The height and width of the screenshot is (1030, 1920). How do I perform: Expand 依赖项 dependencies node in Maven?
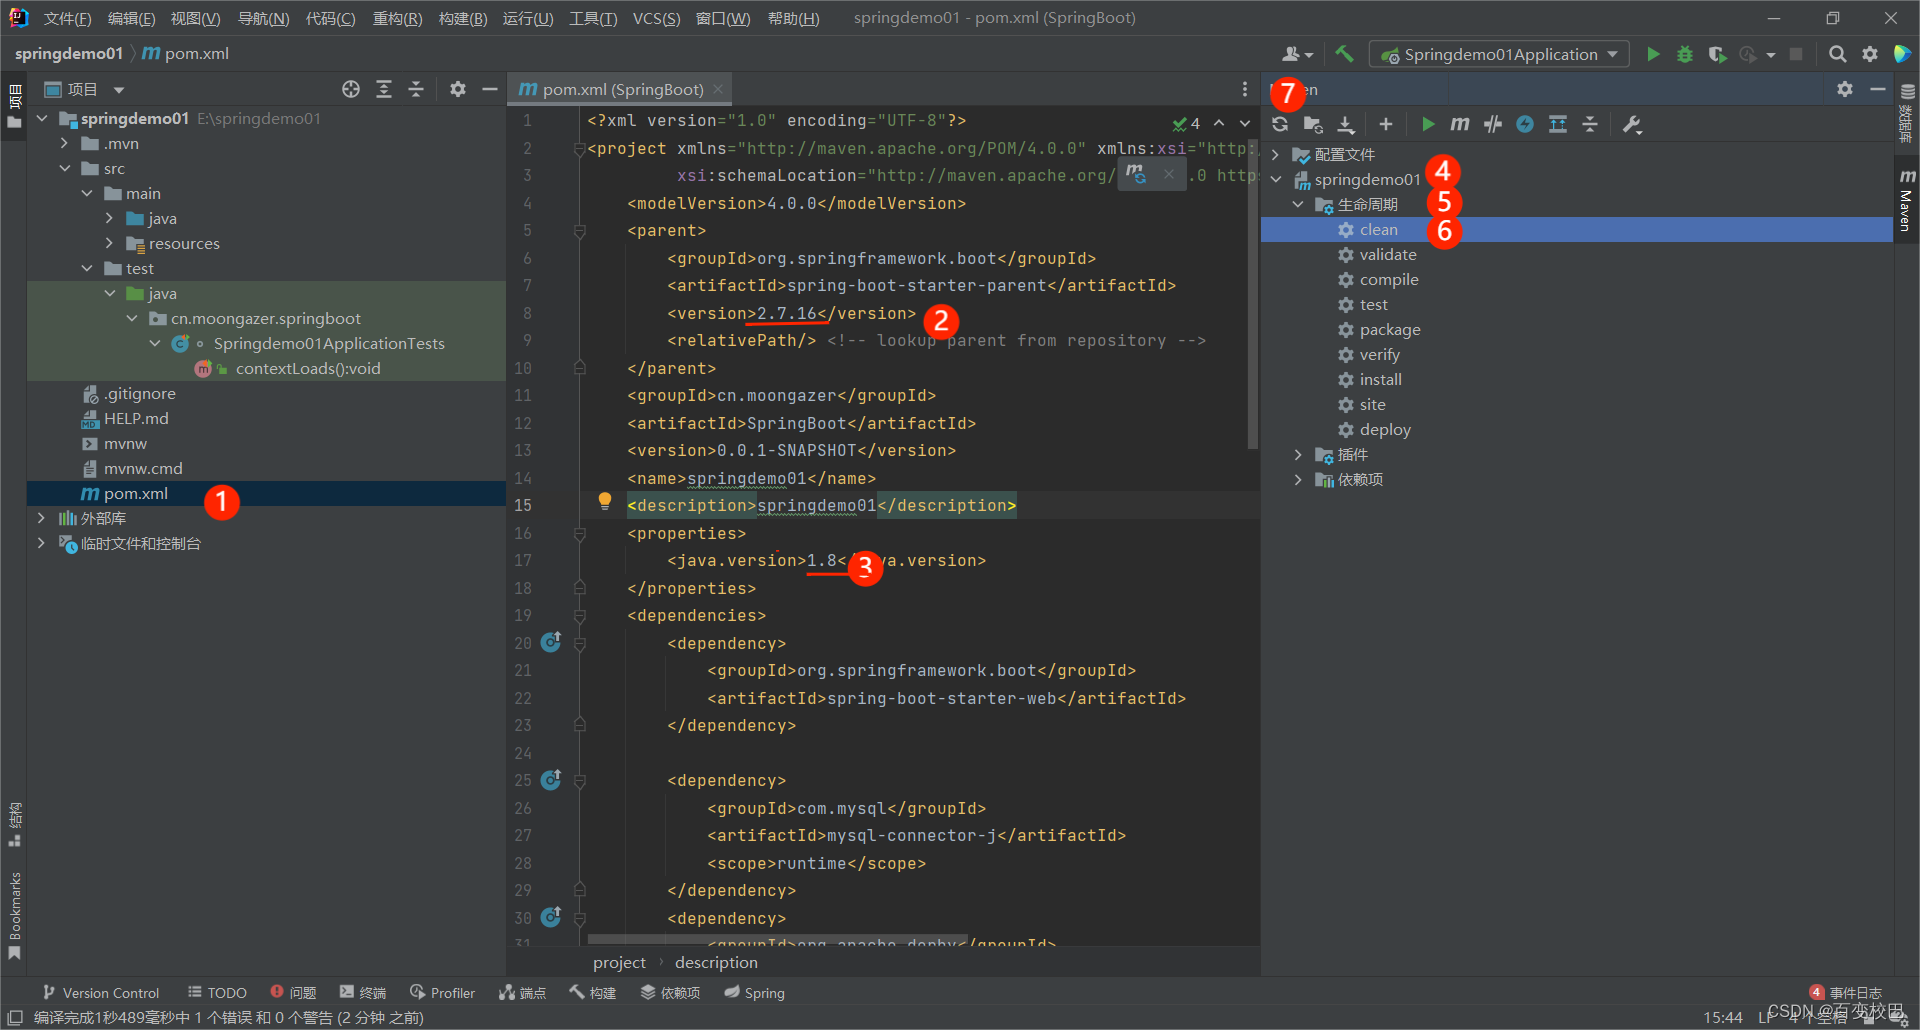1298,479
